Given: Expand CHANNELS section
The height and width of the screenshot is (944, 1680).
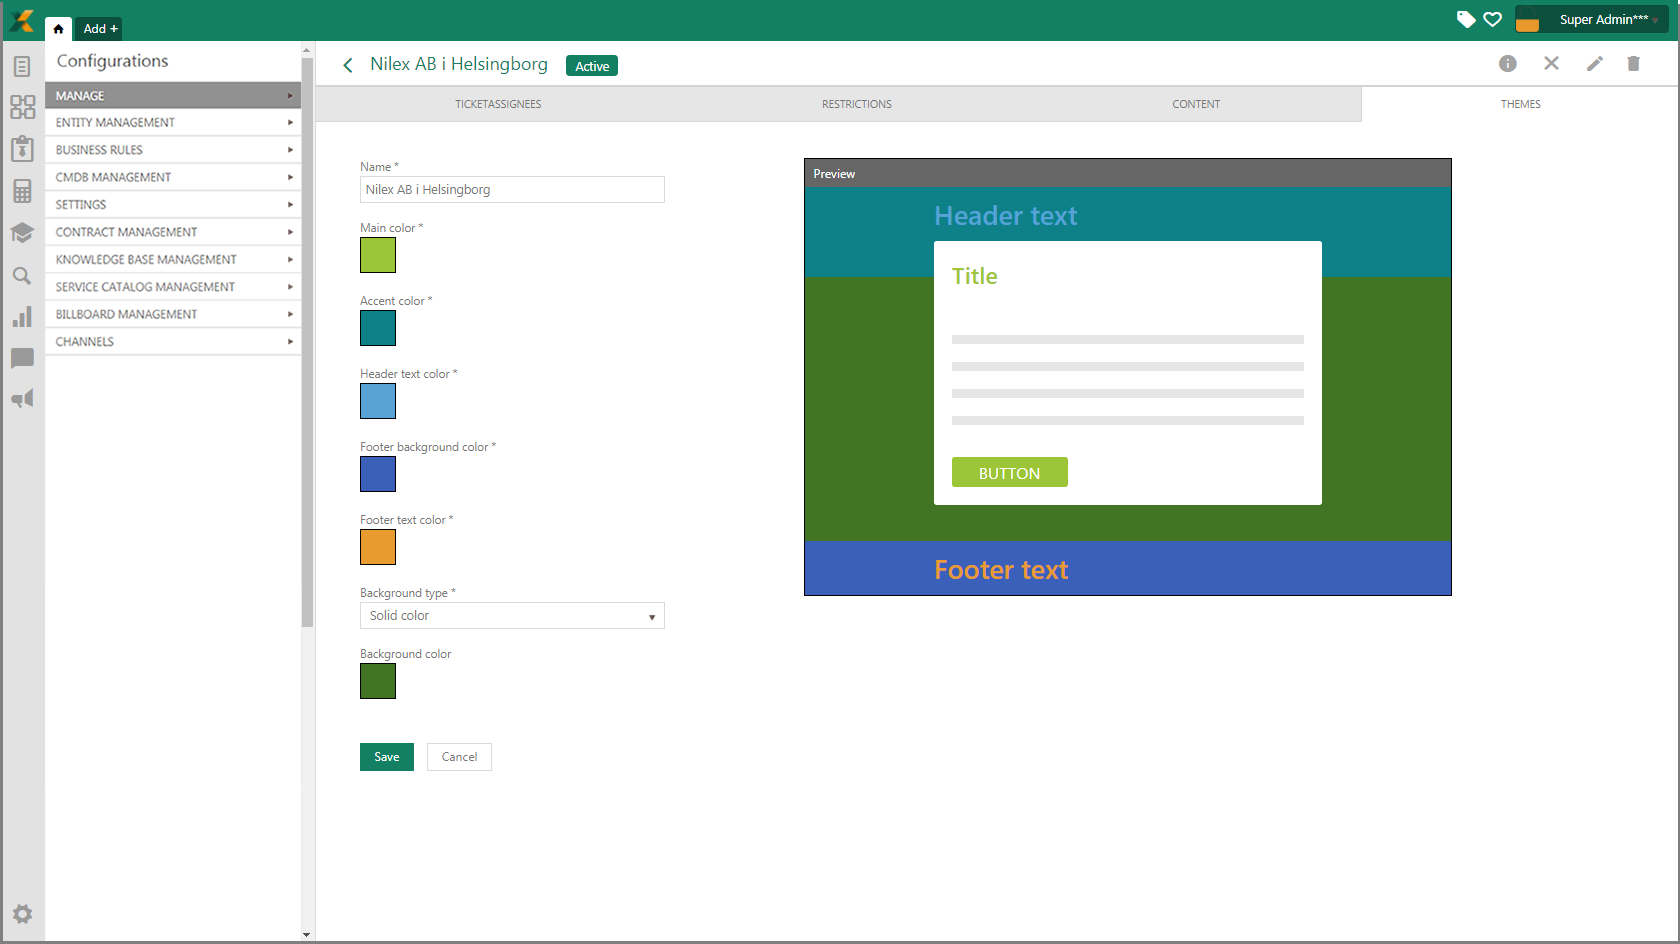Looking at the screenshot, I should pos(173,341).
